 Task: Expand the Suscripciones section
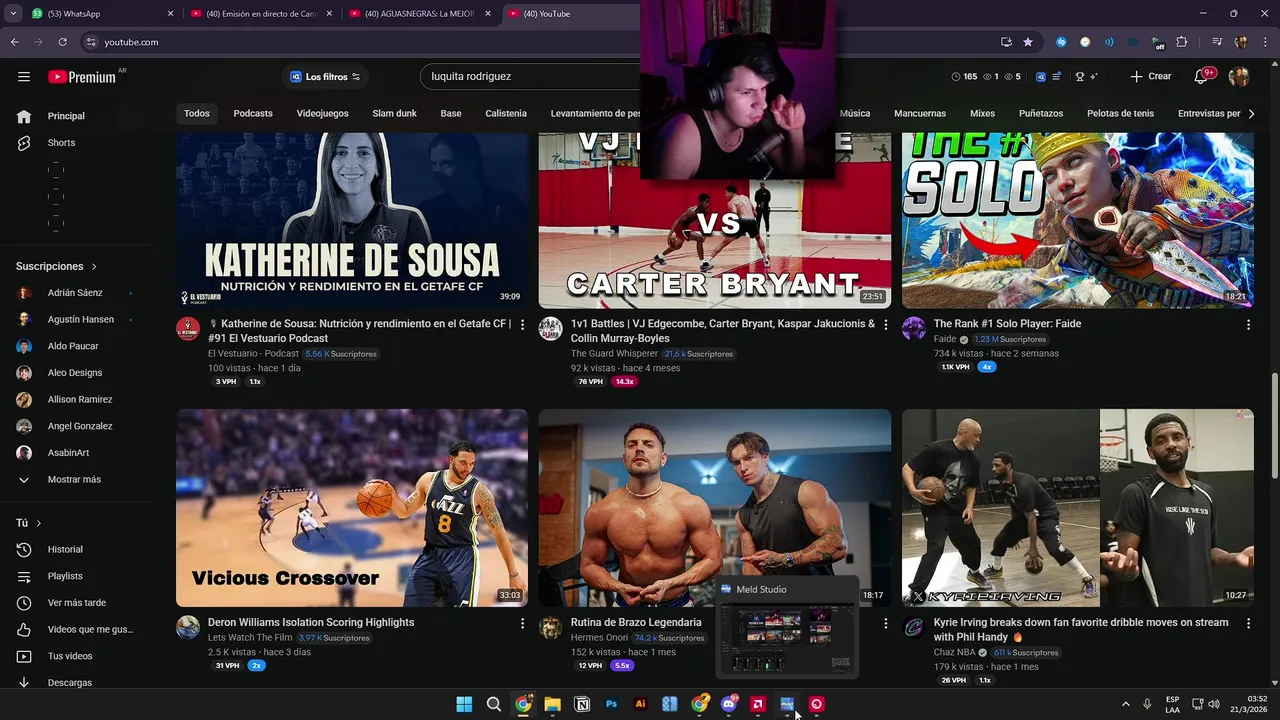coord(56,267)
